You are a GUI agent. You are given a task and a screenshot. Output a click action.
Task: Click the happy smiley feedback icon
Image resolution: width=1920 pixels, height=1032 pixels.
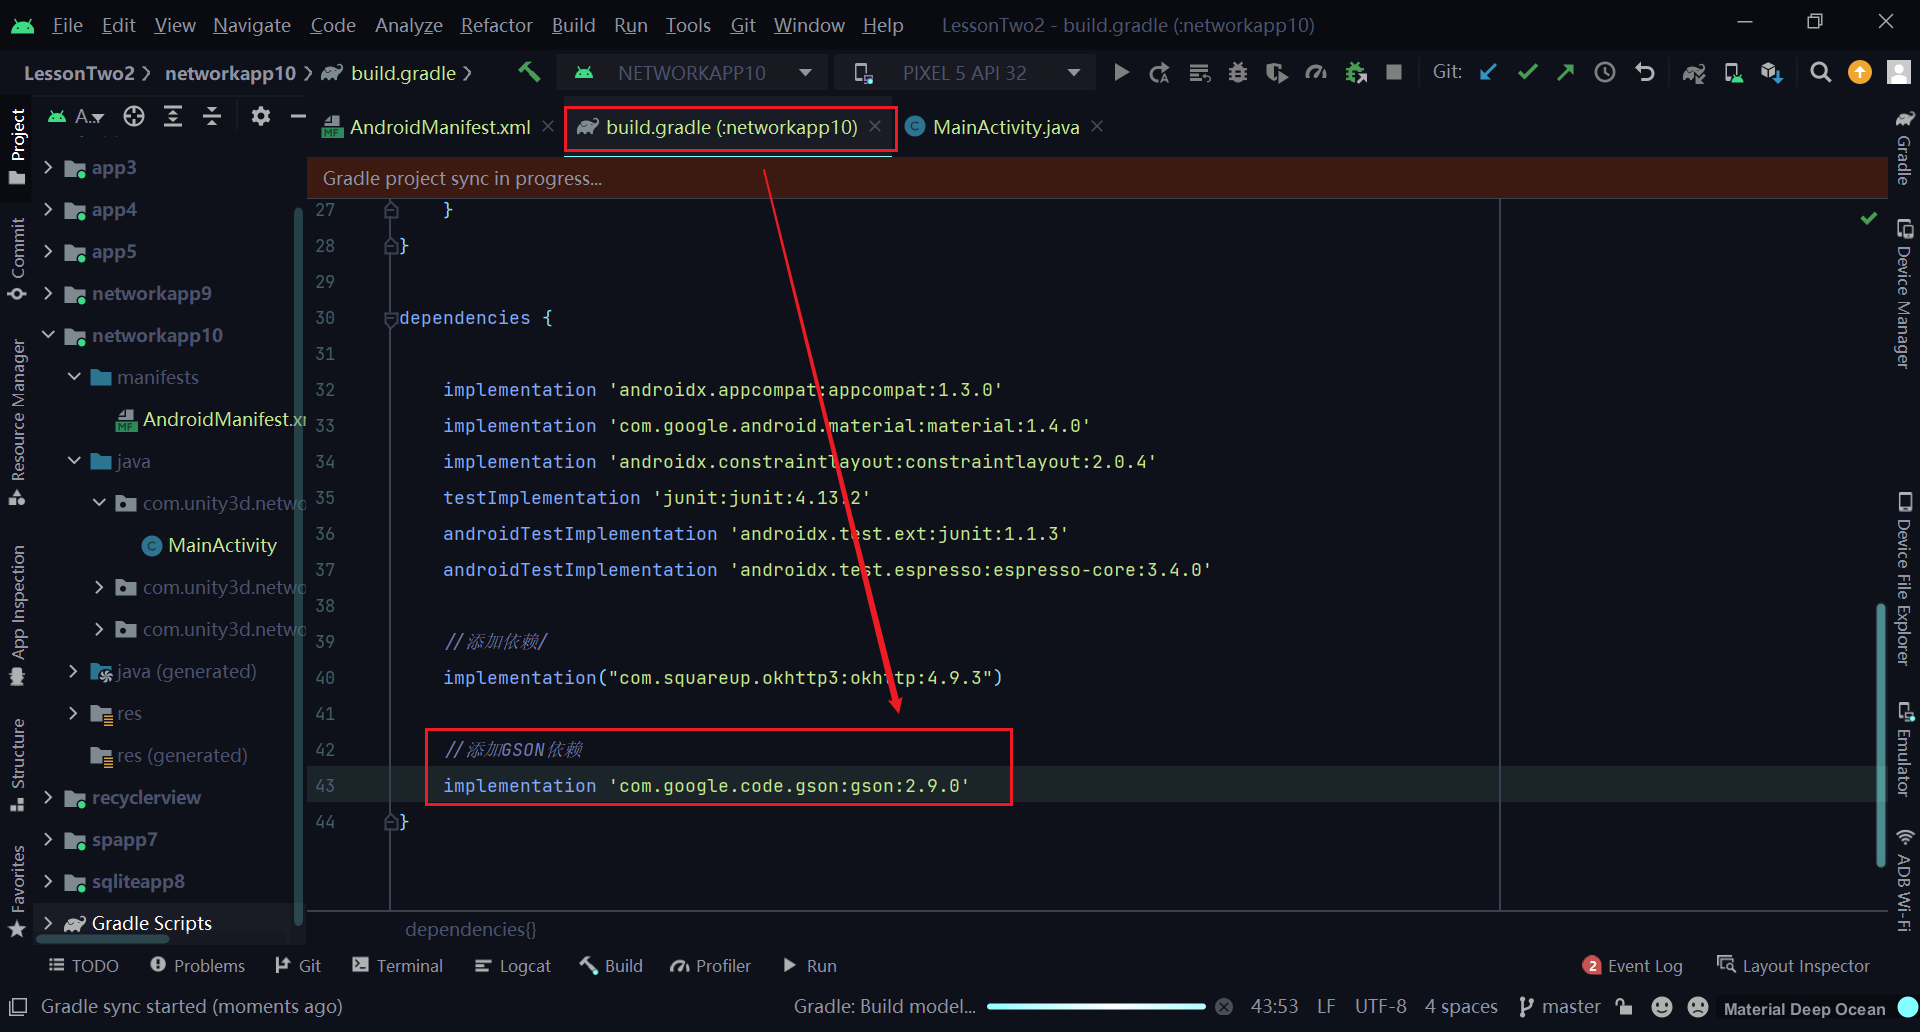1662,1007
